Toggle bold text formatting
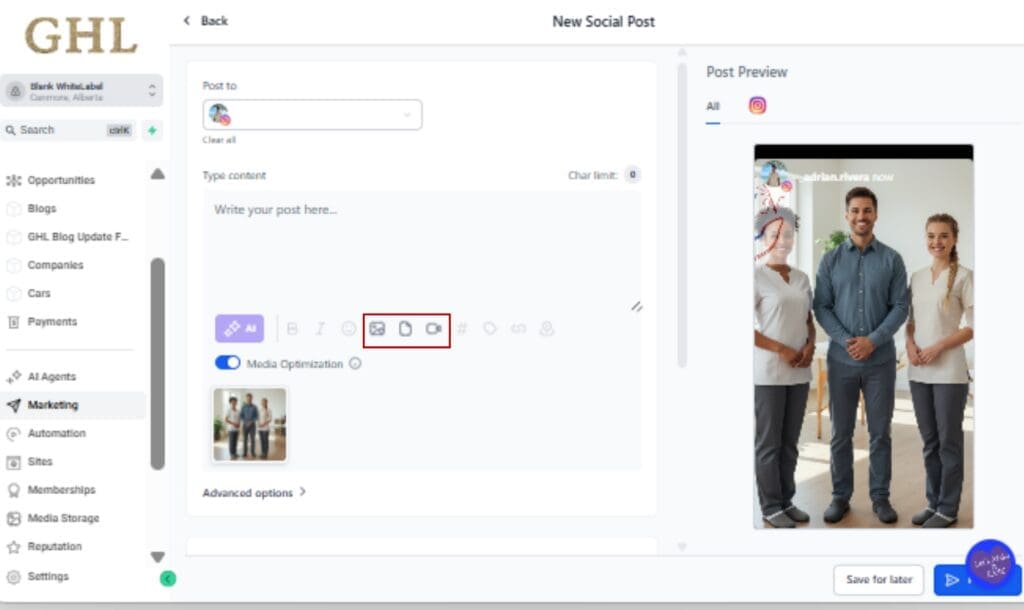The width and height of the screenshot is (1024, 610). (292, 328)
